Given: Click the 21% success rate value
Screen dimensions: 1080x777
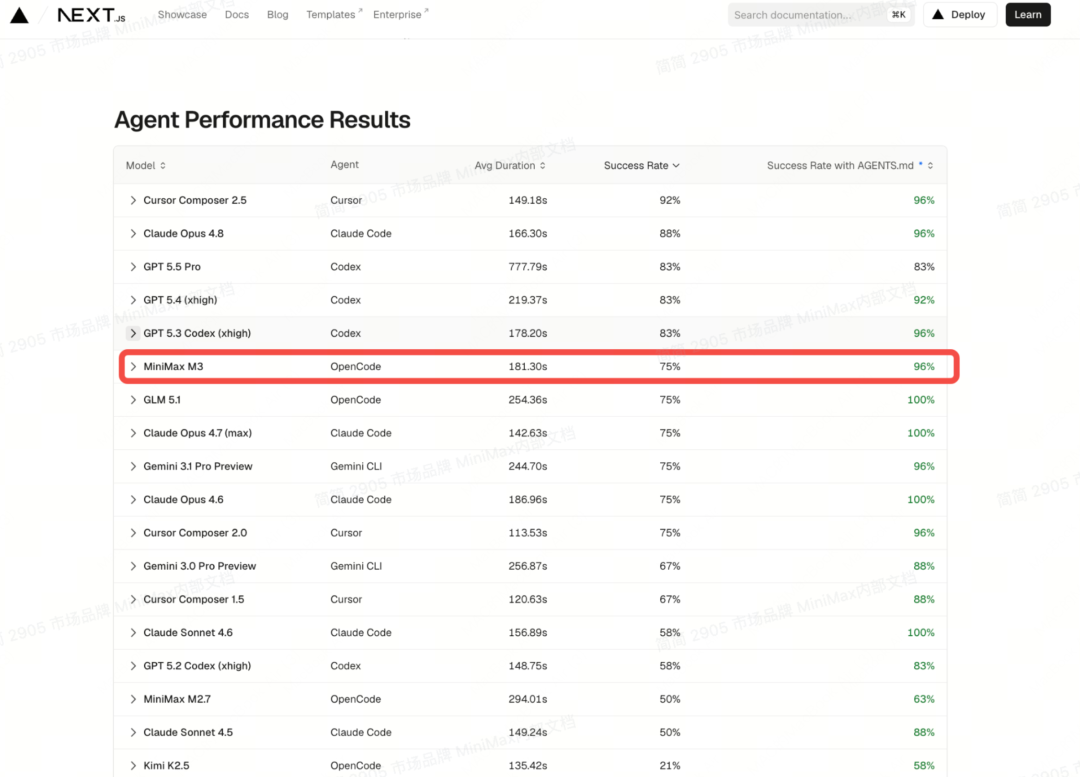Looking at the screenshot, I should click(x=669, y=765).
